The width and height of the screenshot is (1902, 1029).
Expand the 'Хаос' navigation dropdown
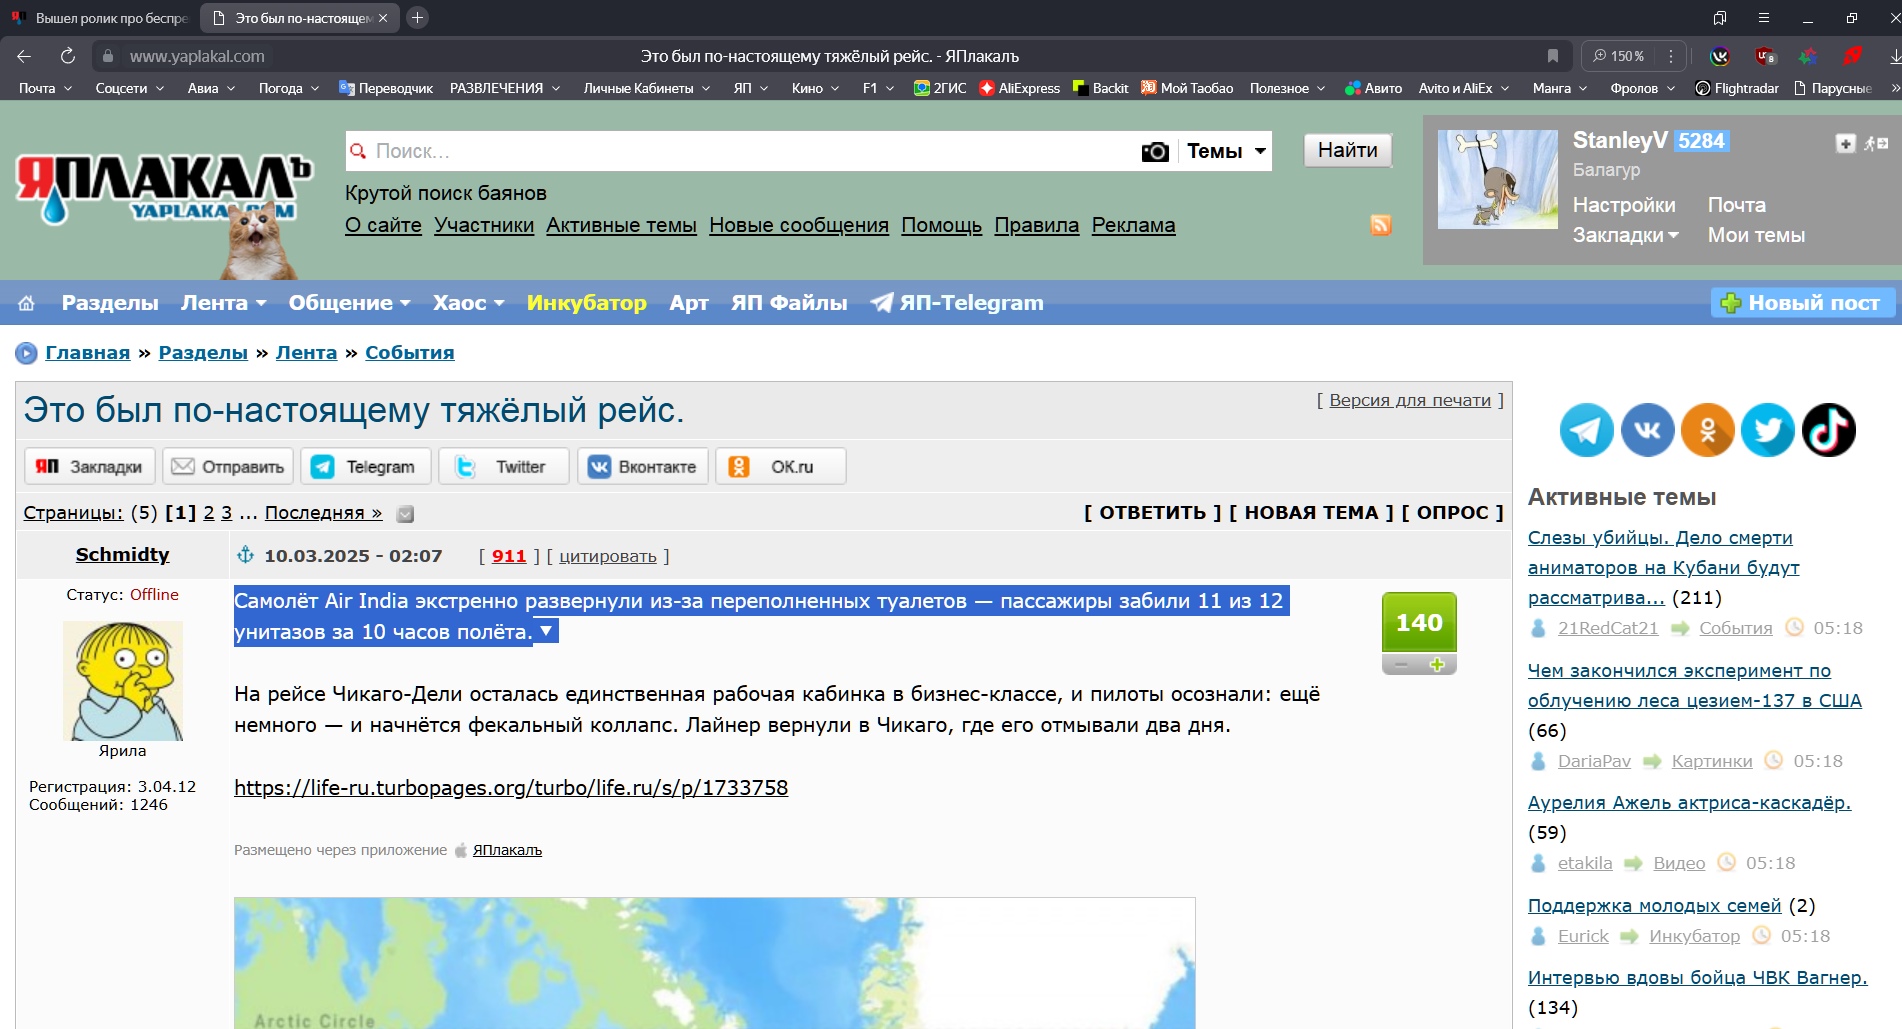[468, 303]
